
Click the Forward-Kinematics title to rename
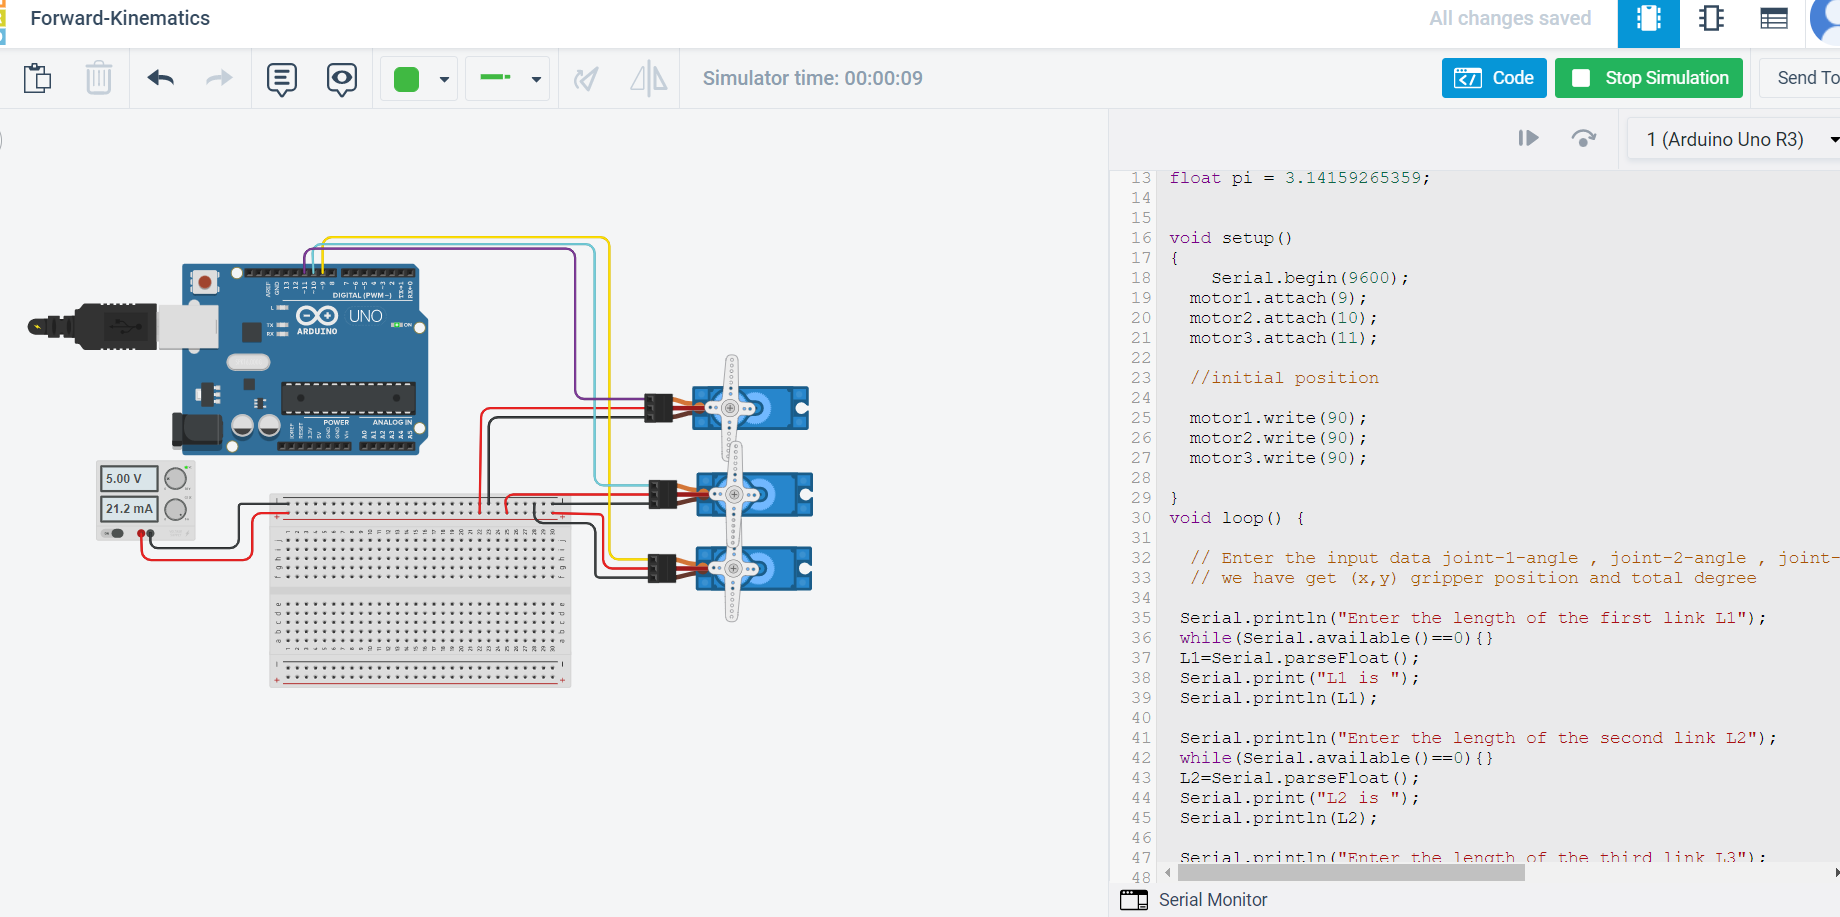(120, 18)
